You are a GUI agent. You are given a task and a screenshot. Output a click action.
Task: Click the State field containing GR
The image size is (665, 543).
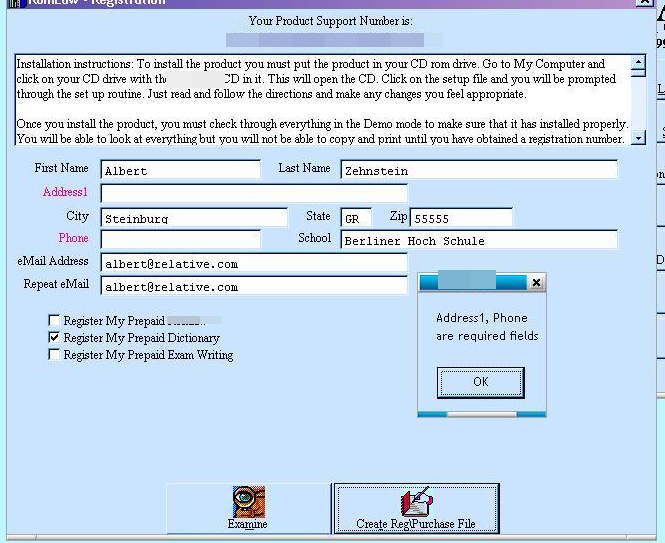(x=356, y=217)
